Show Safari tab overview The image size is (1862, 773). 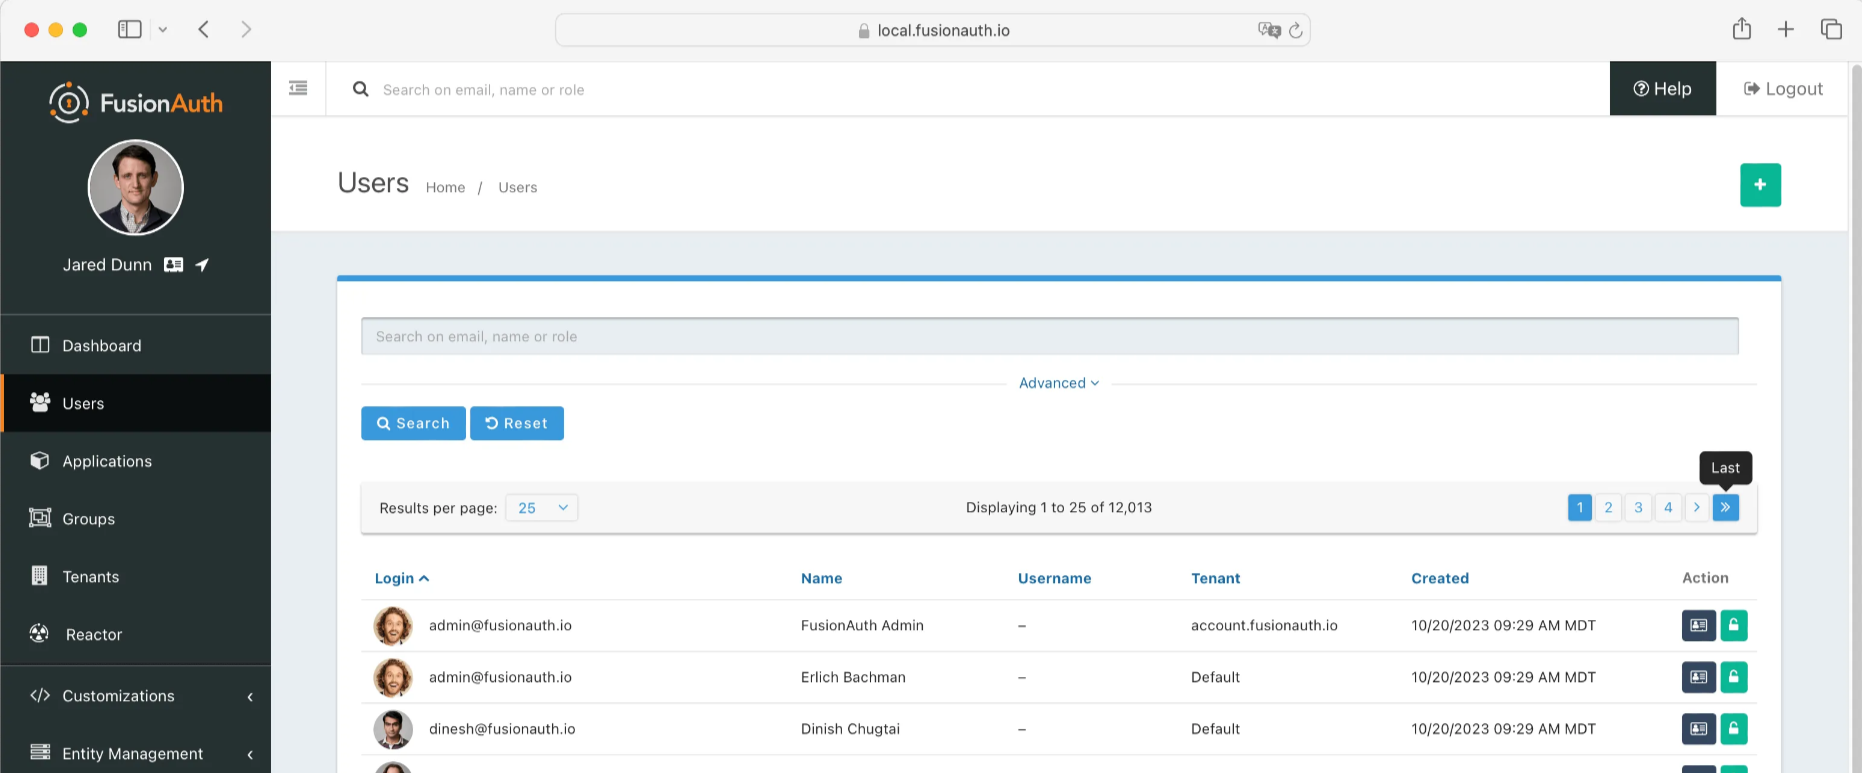click(x=1831, y=29)
